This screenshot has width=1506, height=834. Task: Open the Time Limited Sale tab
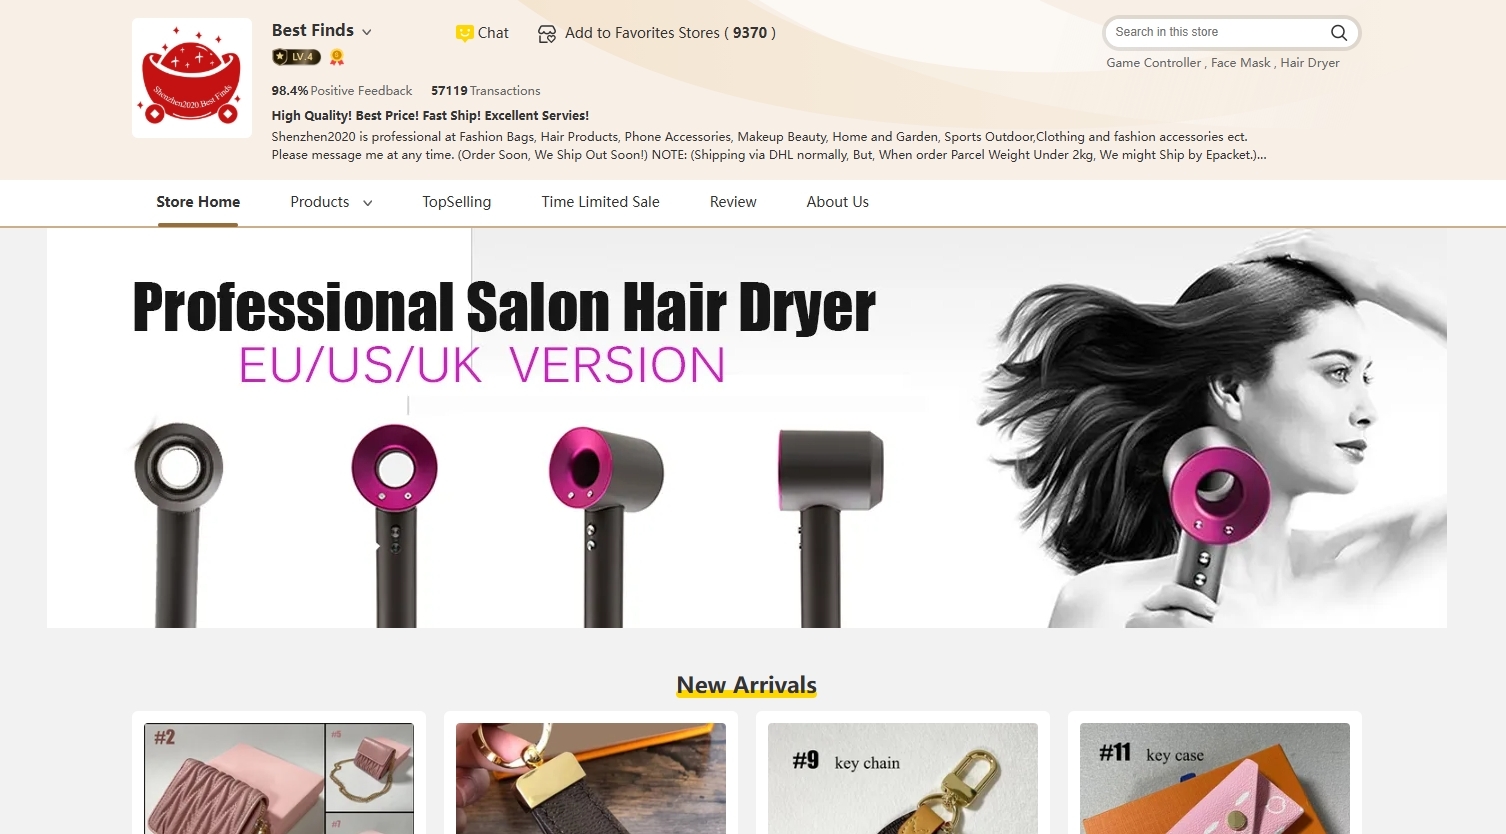pyautogui.click(x=600, y=202)
